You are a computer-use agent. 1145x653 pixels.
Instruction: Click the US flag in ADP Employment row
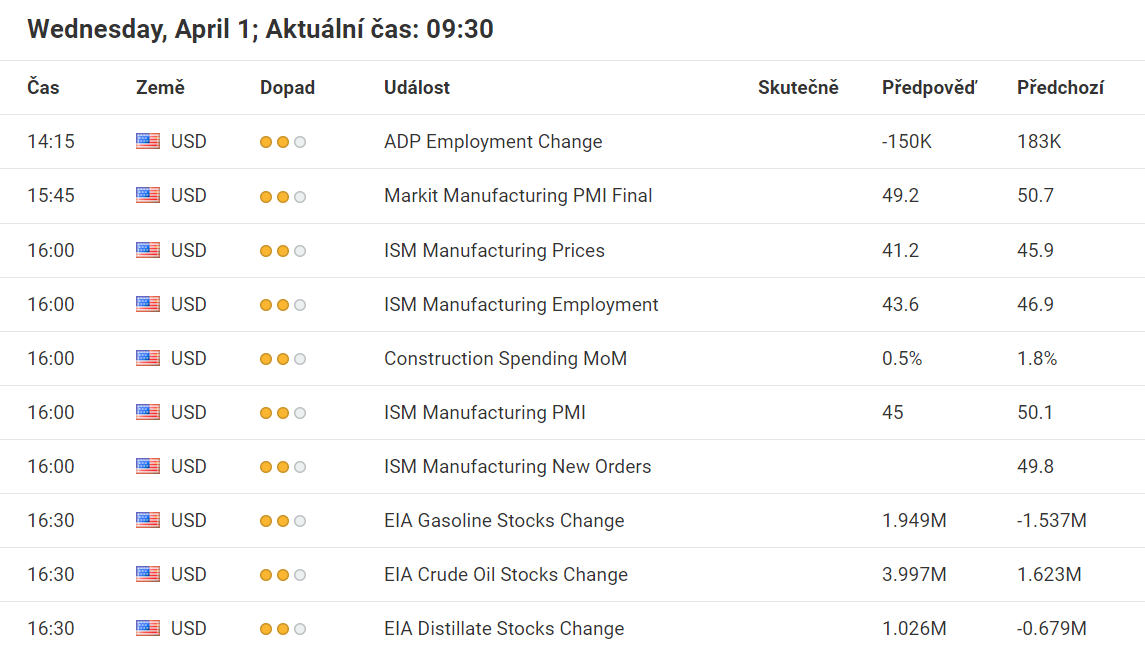(x=148, y=142)
